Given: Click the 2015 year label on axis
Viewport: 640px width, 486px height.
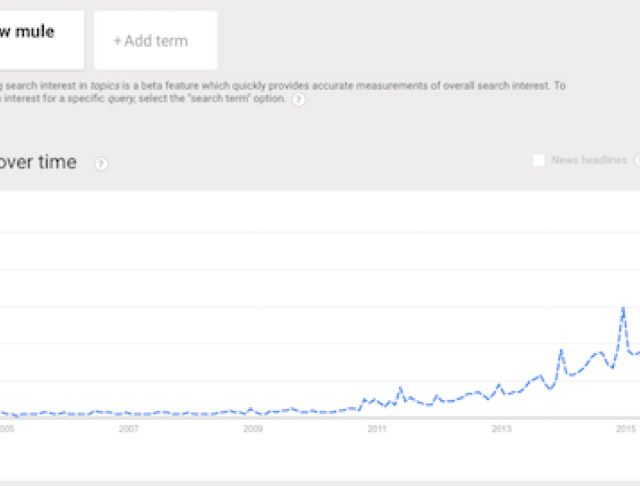Looking at the screenshot, I should [625, 430].
